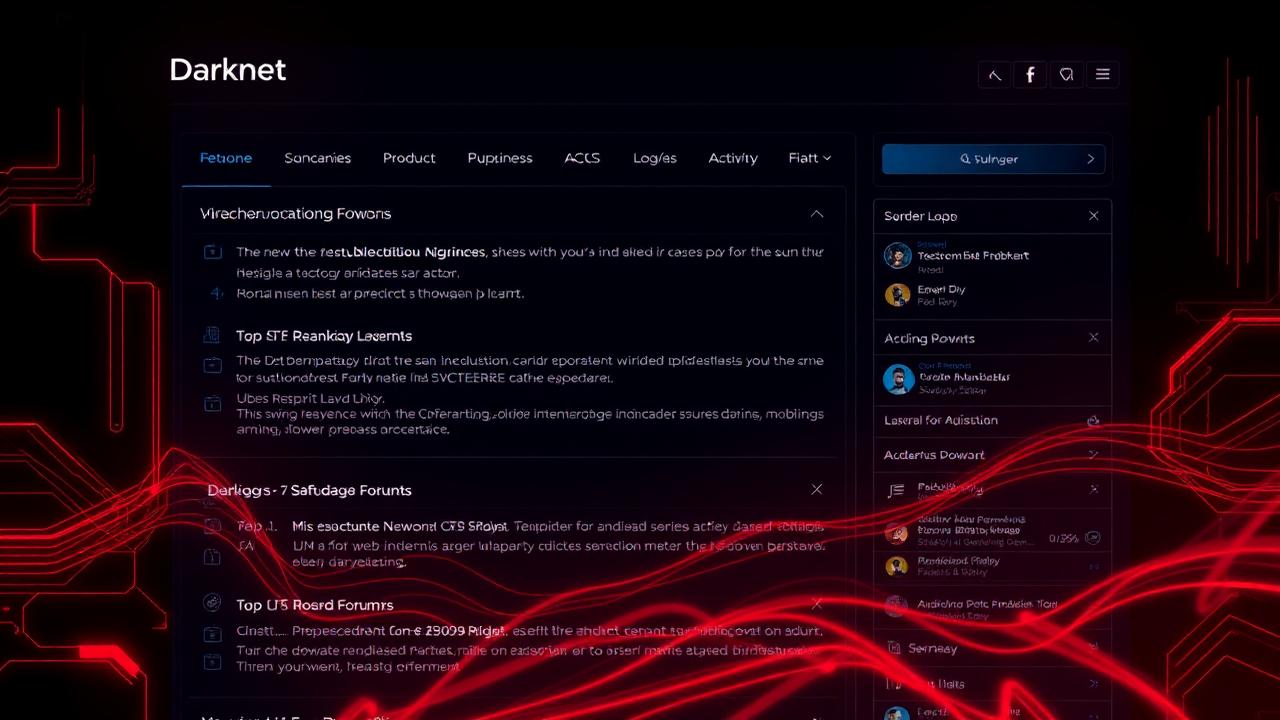Screen dimensions: 1280x720
Task: Switch to the 'Fetione' tab
Action: pos(226,158)
